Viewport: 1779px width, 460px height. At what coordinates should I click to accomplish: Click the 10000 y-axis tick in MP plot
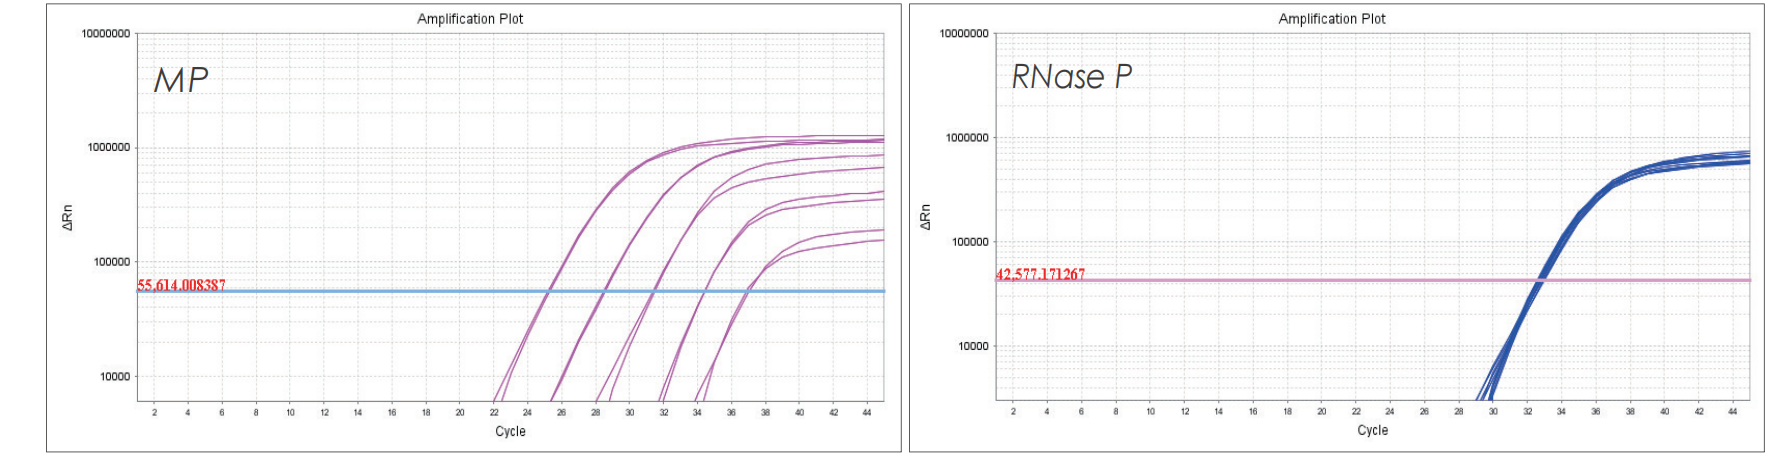point(112,377)
